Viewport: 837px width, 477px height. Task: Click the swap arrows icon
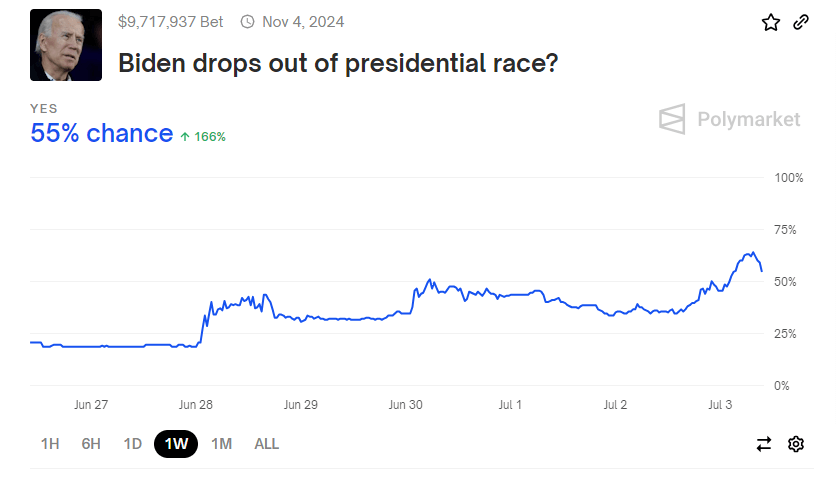pos(764,444)
